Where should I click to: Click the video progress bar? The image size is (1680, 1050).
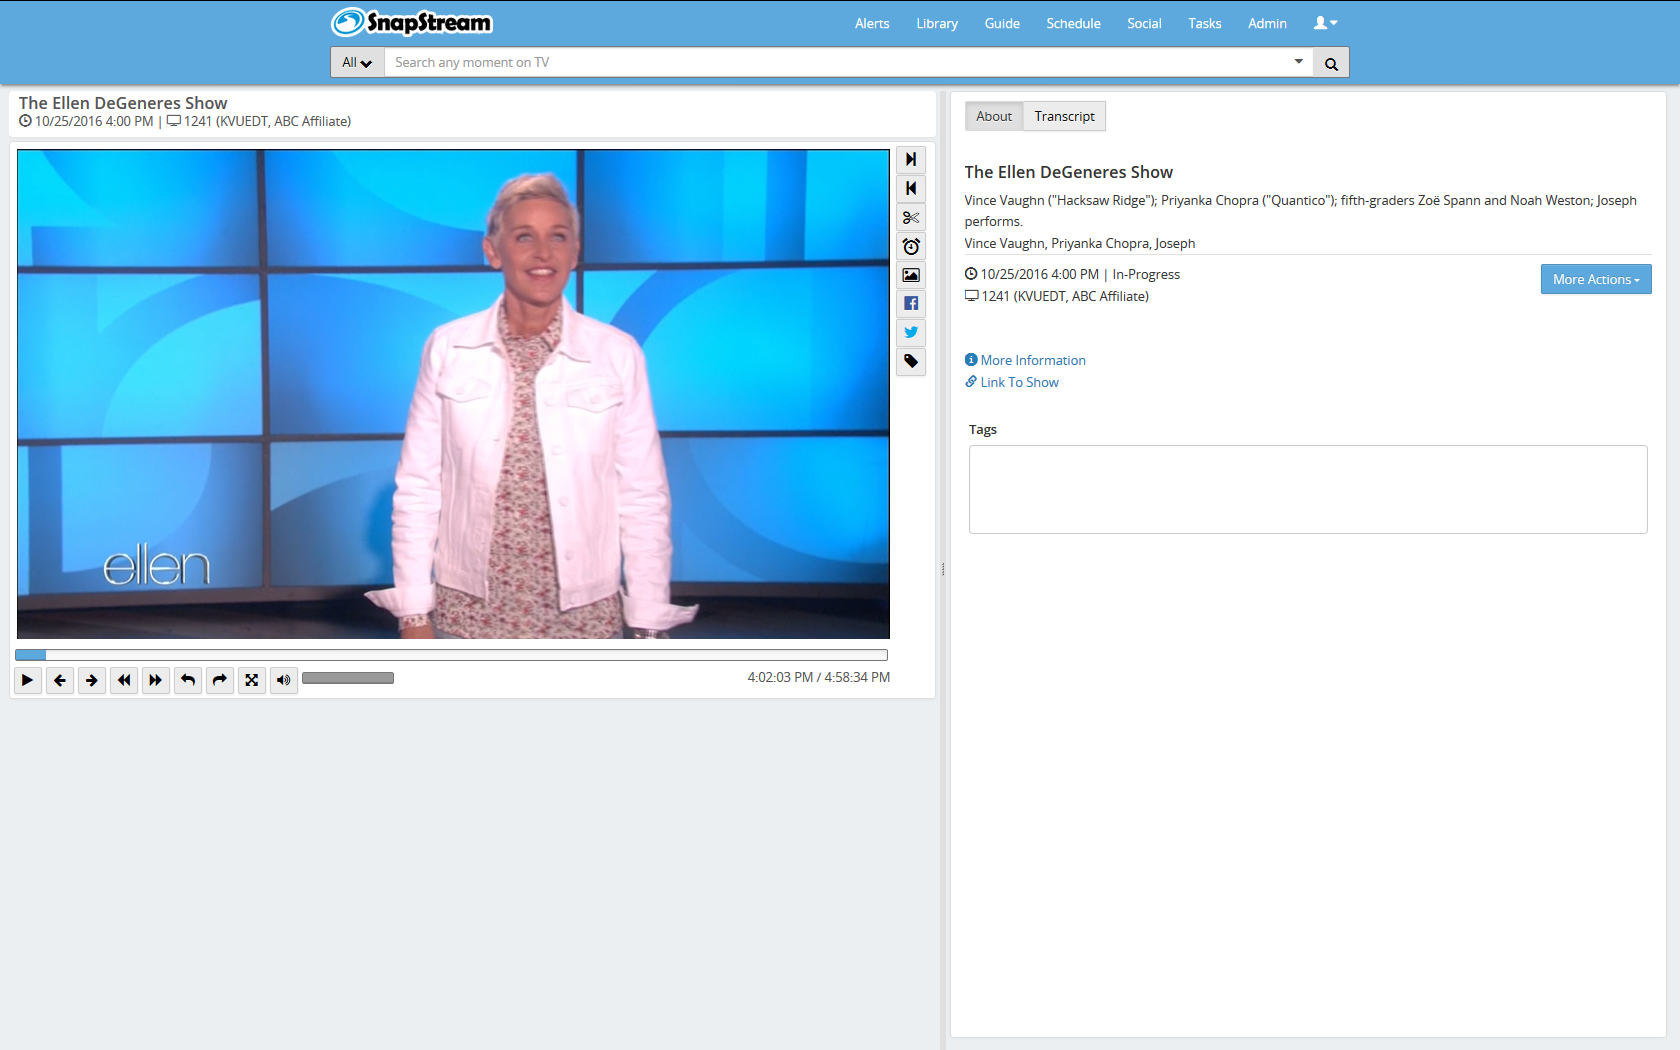click(451, 655)
